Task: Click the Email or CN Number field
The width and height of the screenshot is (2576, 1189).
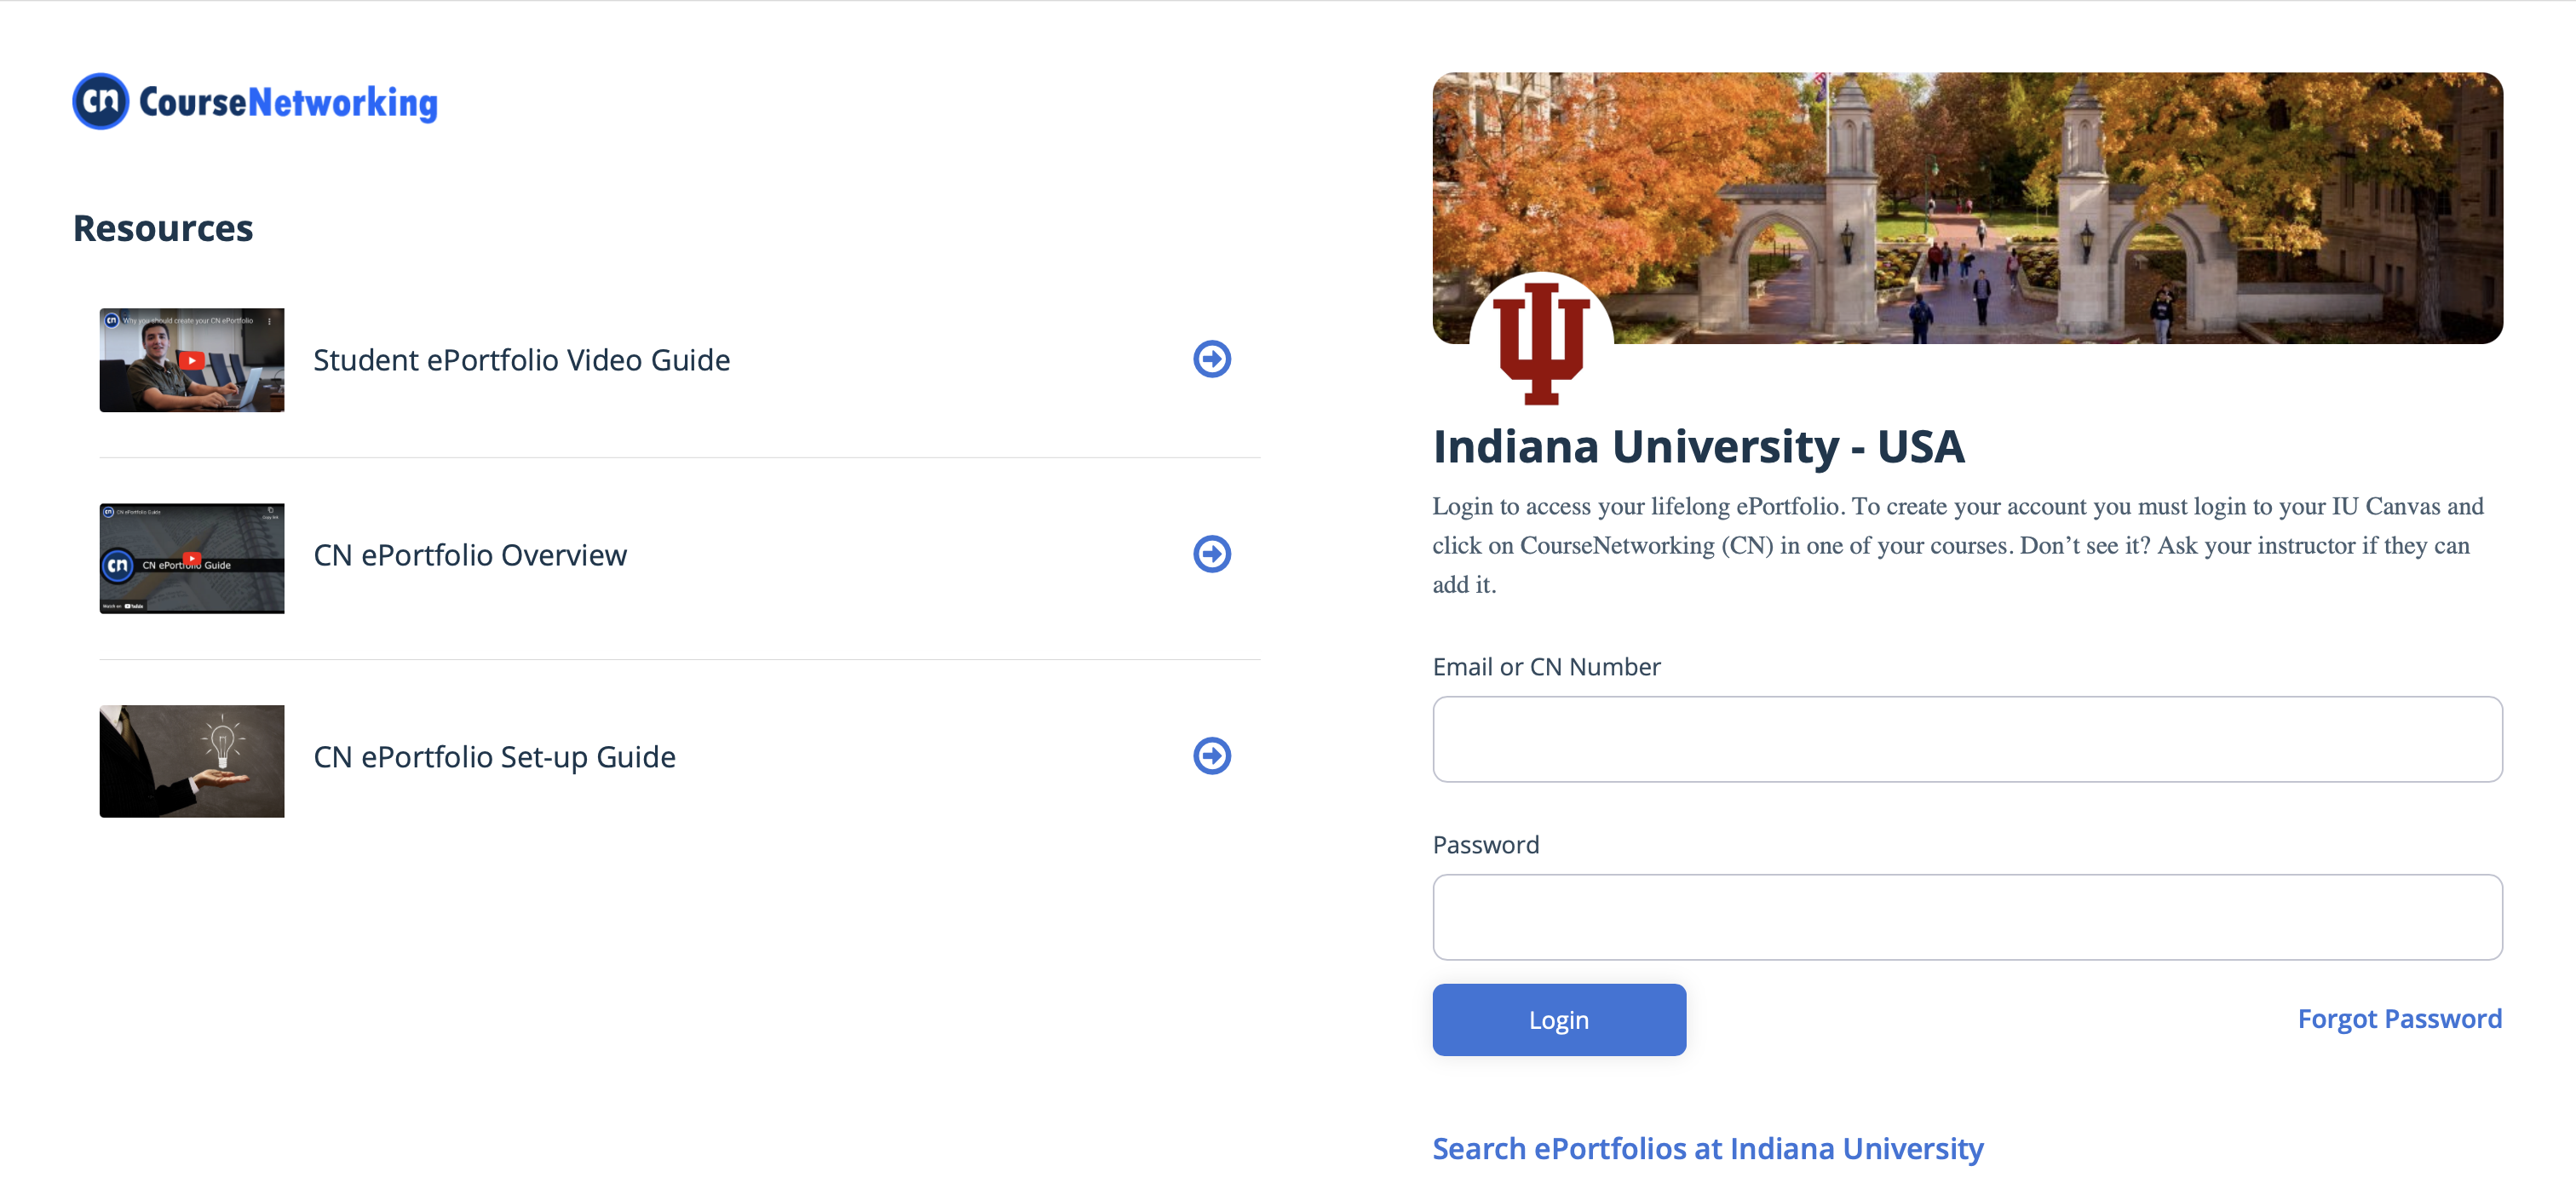Action: pos(1967,739)
